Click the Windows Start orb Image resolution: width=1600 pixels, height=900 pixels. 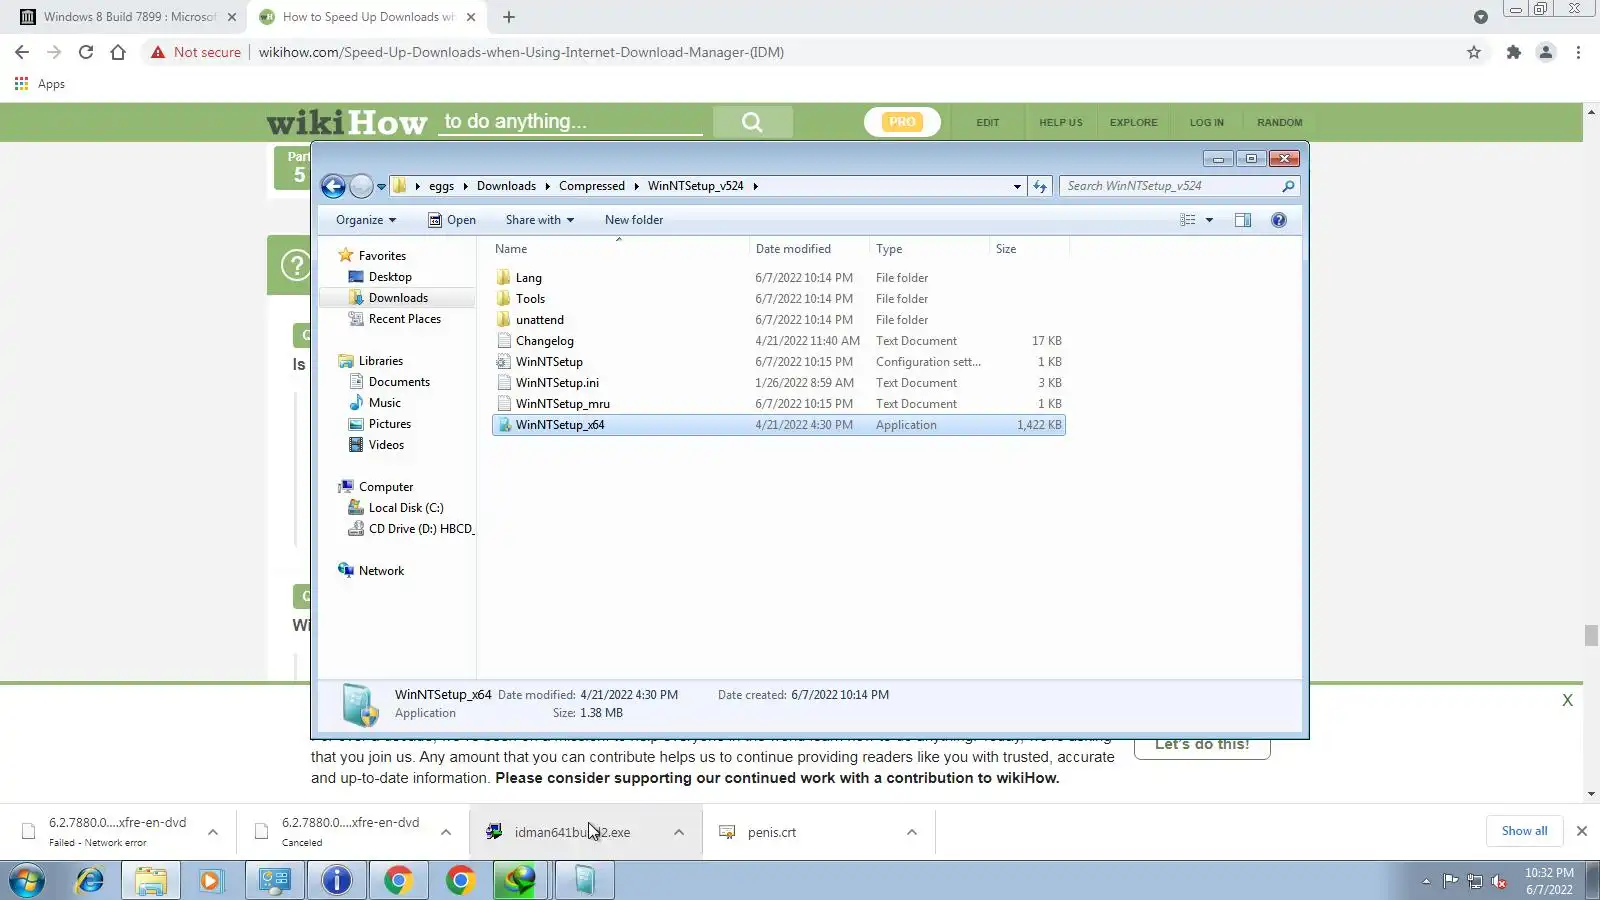[27, 880]
